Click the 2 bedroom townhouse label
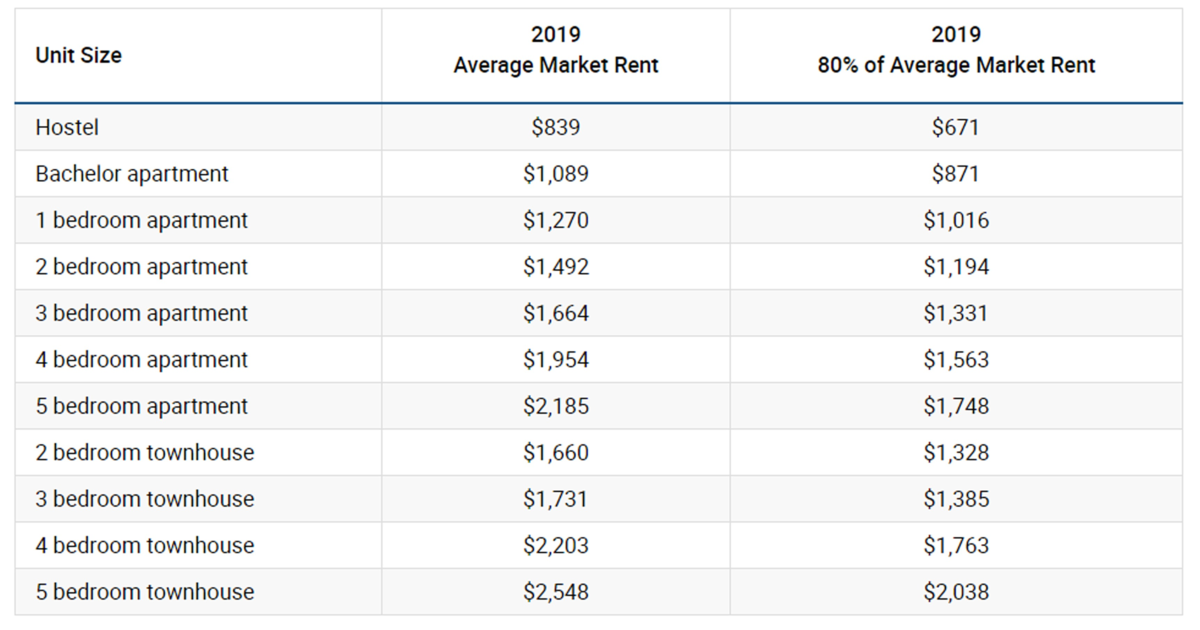1200x630 pixels. [x=144, y=453]
